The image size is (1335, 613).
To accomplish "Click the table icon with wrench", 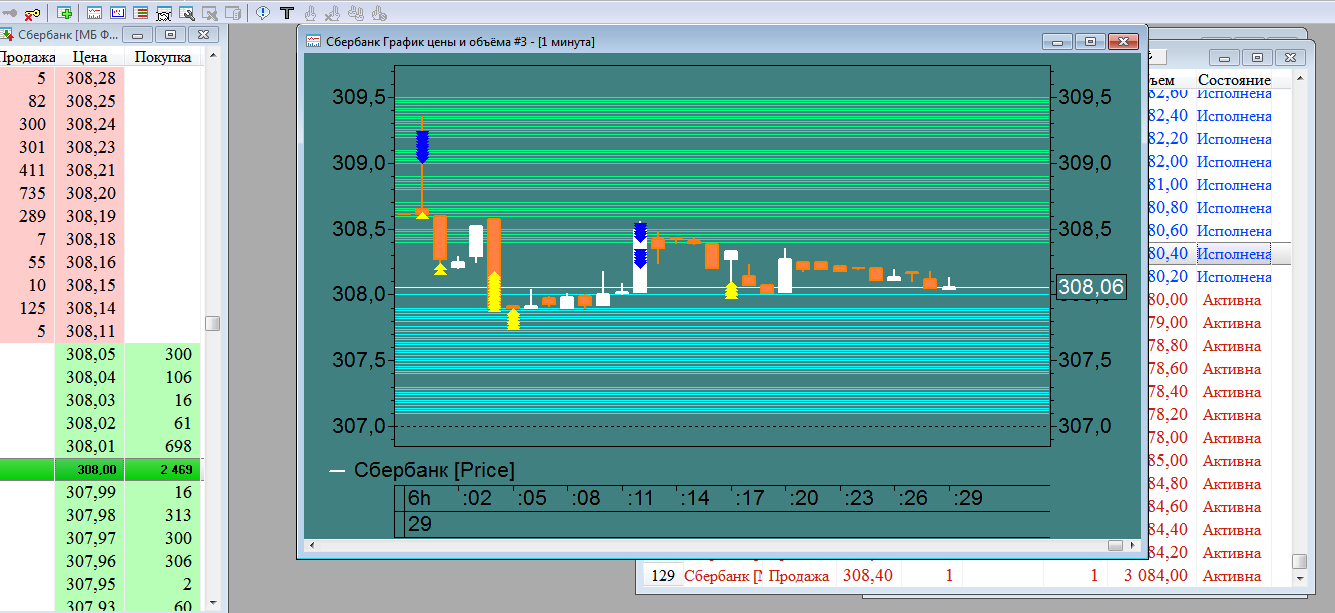I will [x=186, y=13].
